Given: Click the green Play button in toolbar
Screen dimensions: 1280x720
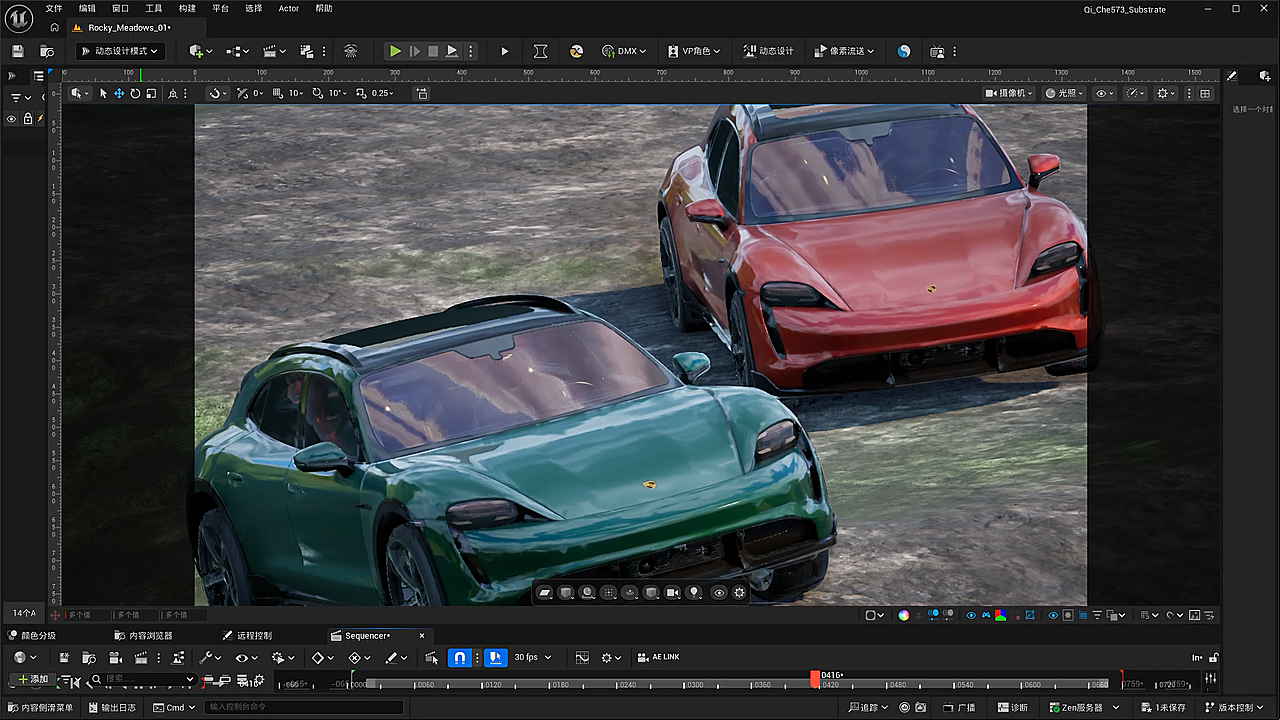Looking at the screenshot, I should click(395, 51).
